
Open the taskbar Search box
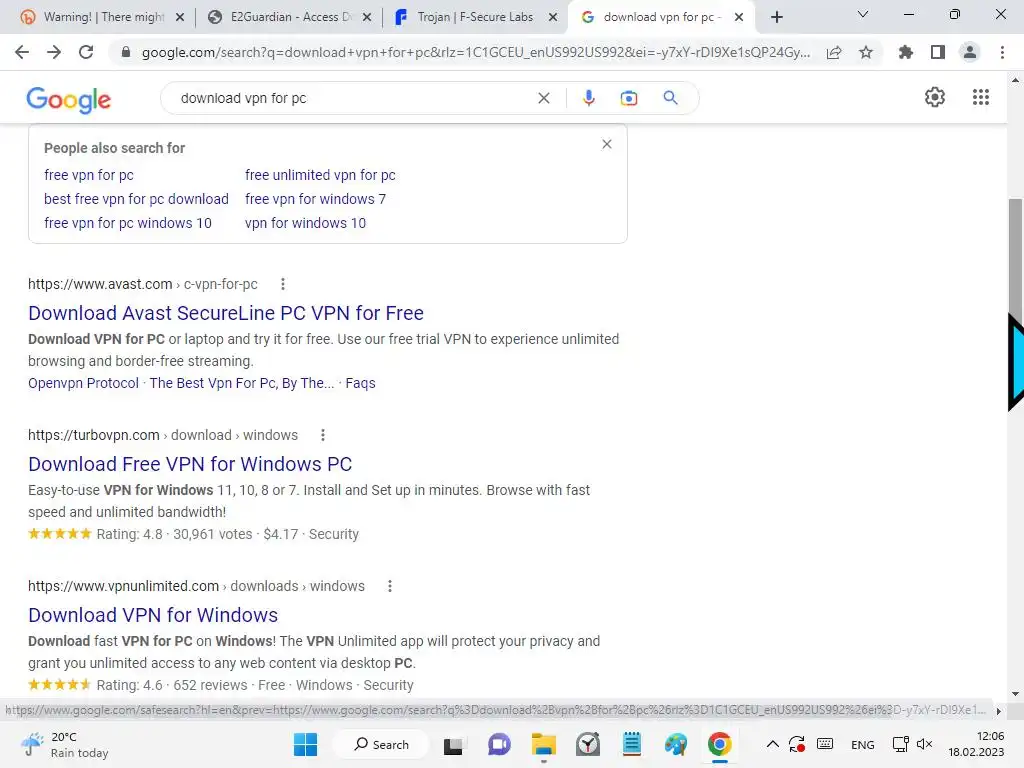point(381,744)
